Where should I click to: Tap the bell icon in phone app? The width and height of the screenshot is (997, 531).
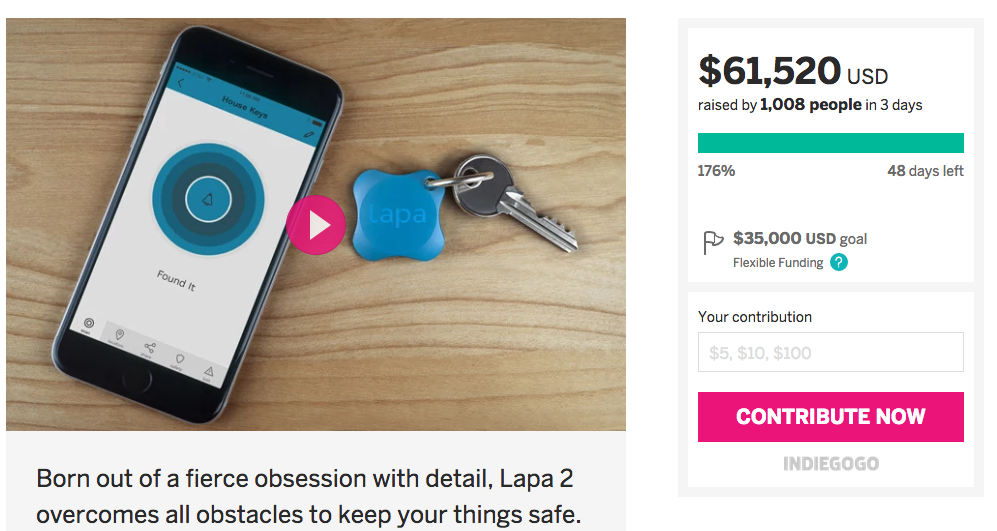208,200
